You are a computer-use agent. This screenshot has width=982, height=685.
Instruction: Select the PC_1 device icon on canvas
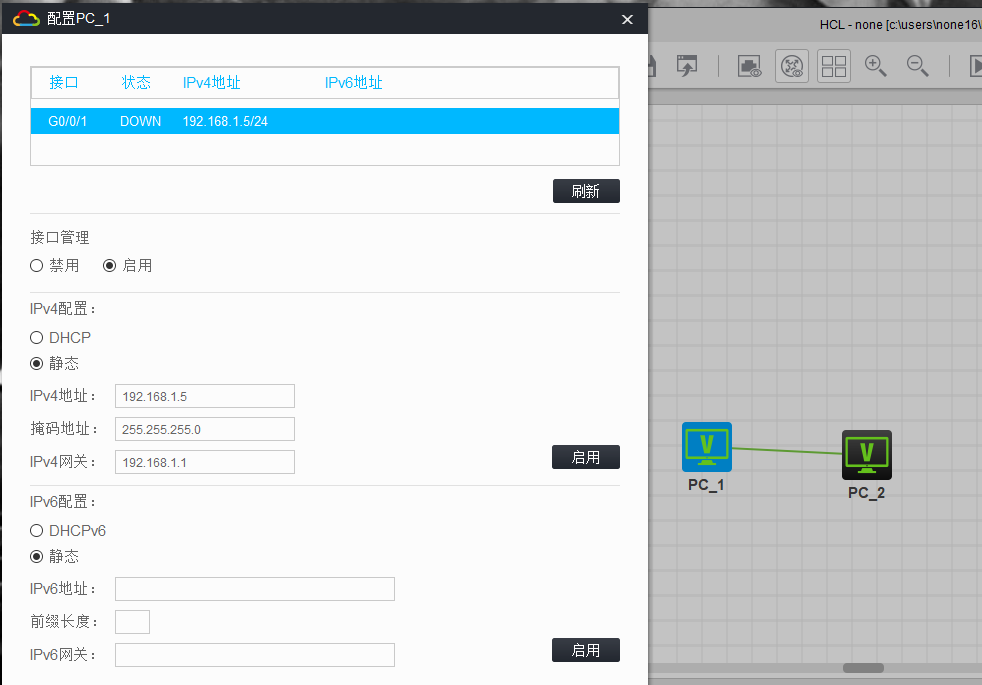click(x=706, y=447)
